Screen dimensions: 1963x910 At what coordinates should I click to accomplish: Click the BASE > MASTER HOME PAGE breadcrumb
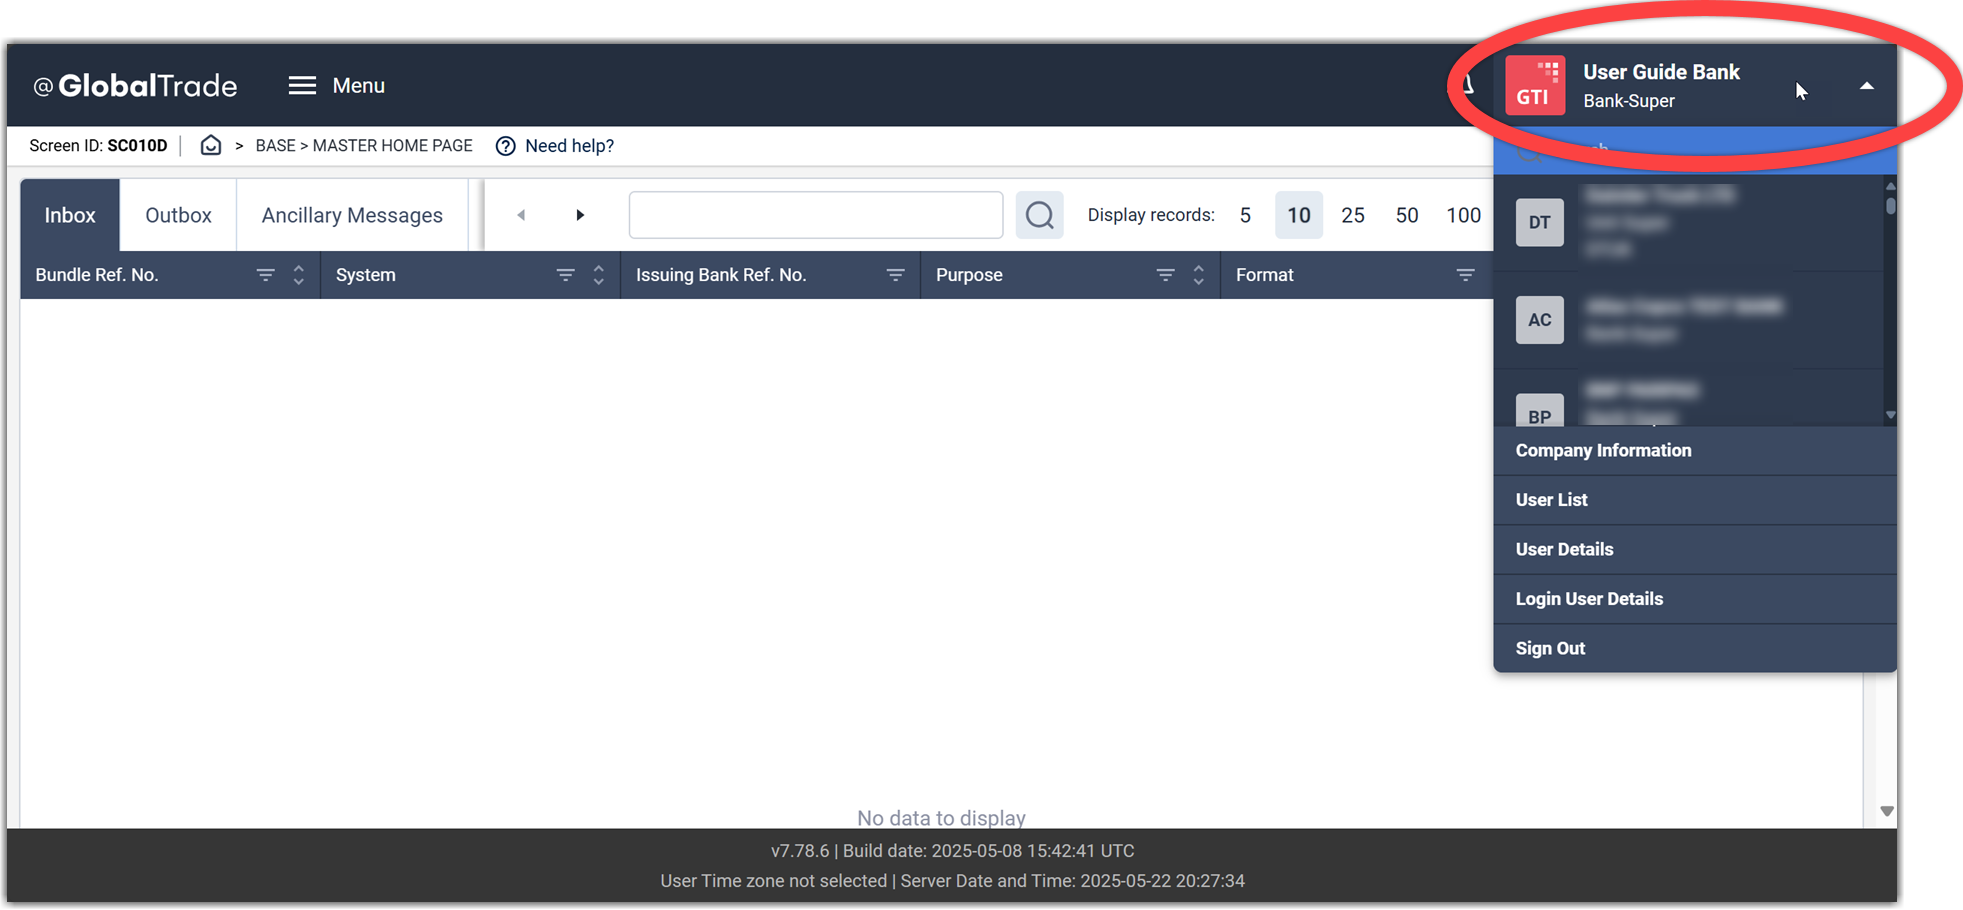point(364,146)
